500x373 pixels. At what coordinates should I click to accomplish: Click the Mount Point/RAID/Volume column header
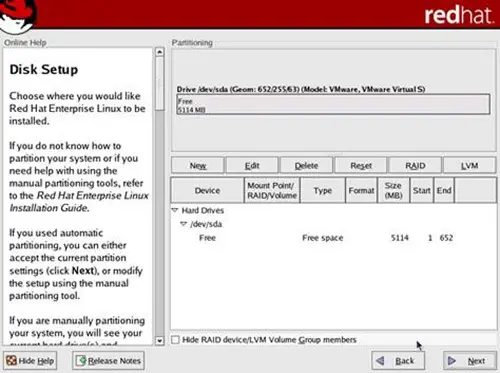coord(272,190)
